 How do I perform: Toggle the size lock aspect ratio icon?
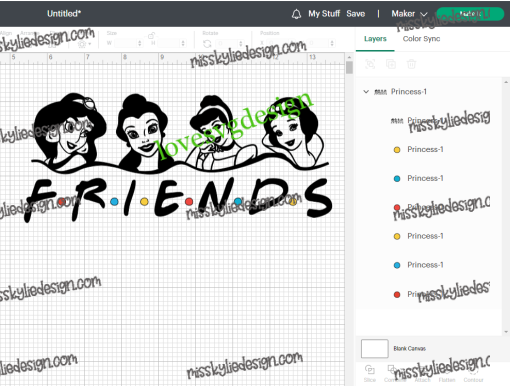pos(151,36)
